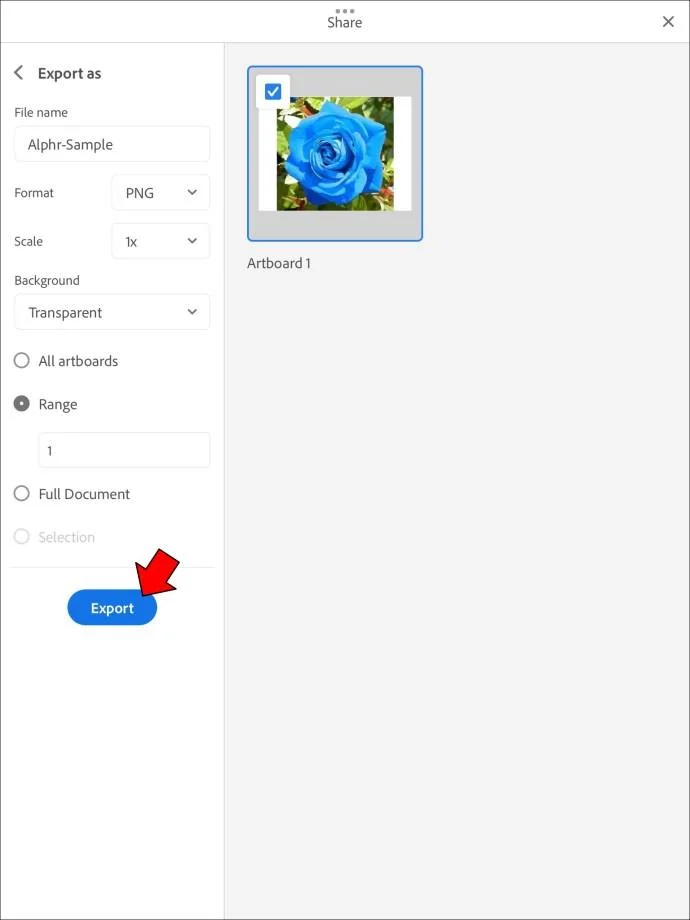Image resolution: width=690 pixels, height=920 pixels.
Task: Click the three-dot handle above Share
Action: [344, 11]
